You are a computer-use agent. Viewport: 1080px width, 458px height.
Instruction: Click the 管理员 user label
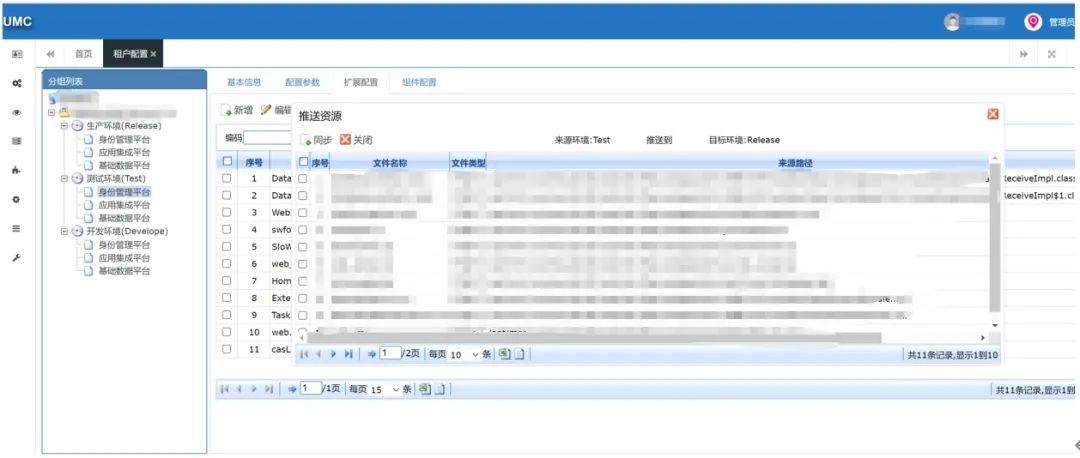[x=1063, y=22]
